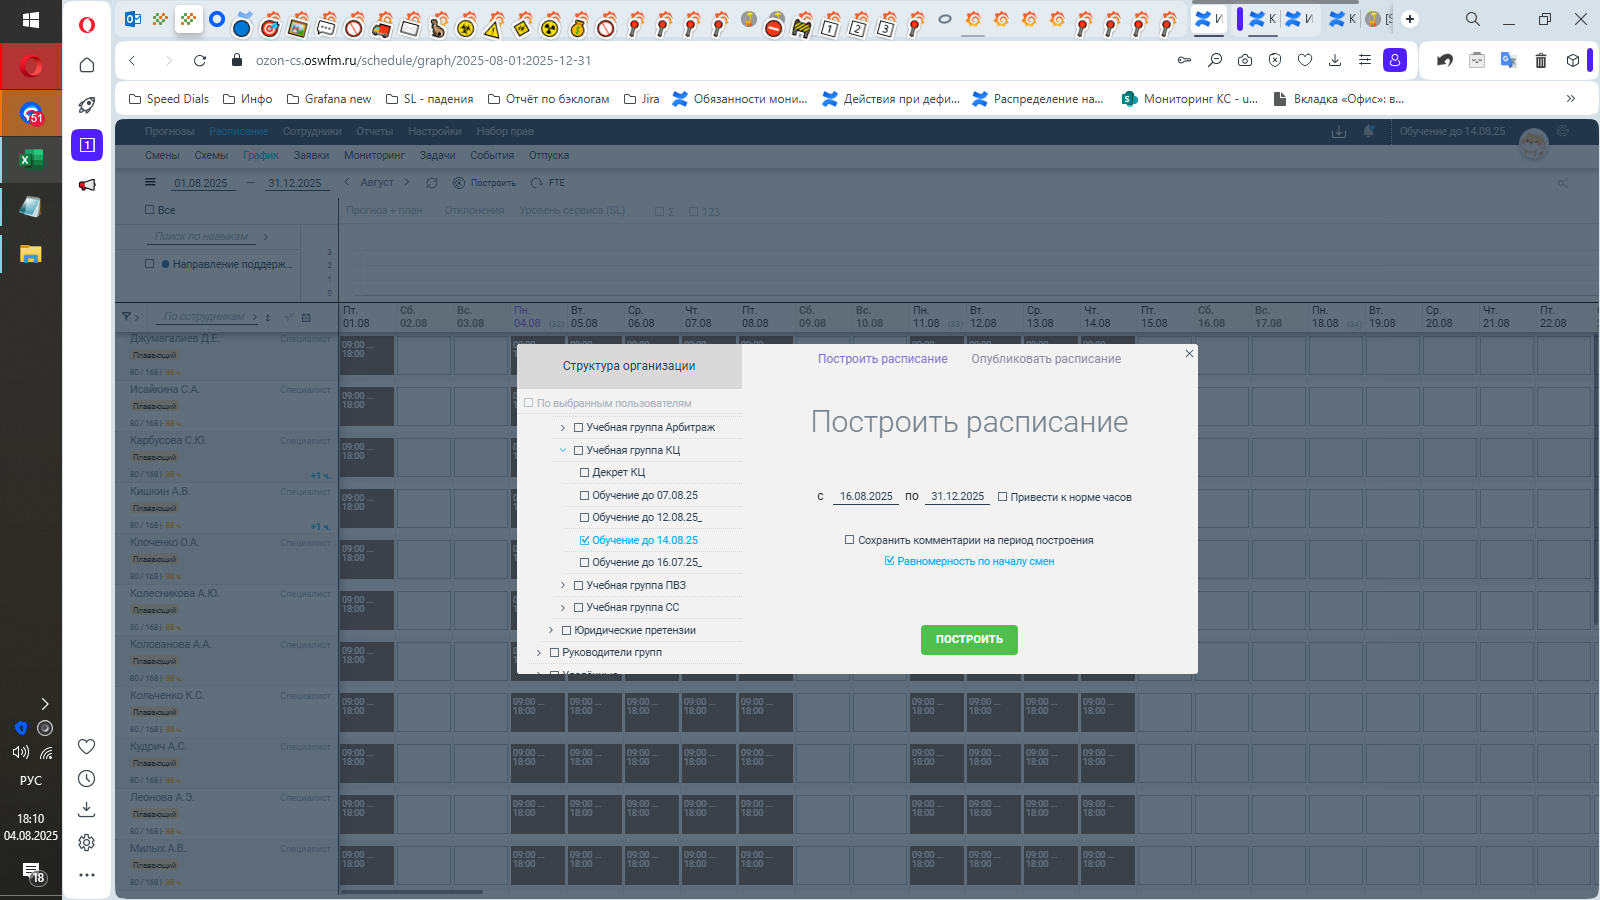Click the start date field 16.08.2025

(866, 496)
